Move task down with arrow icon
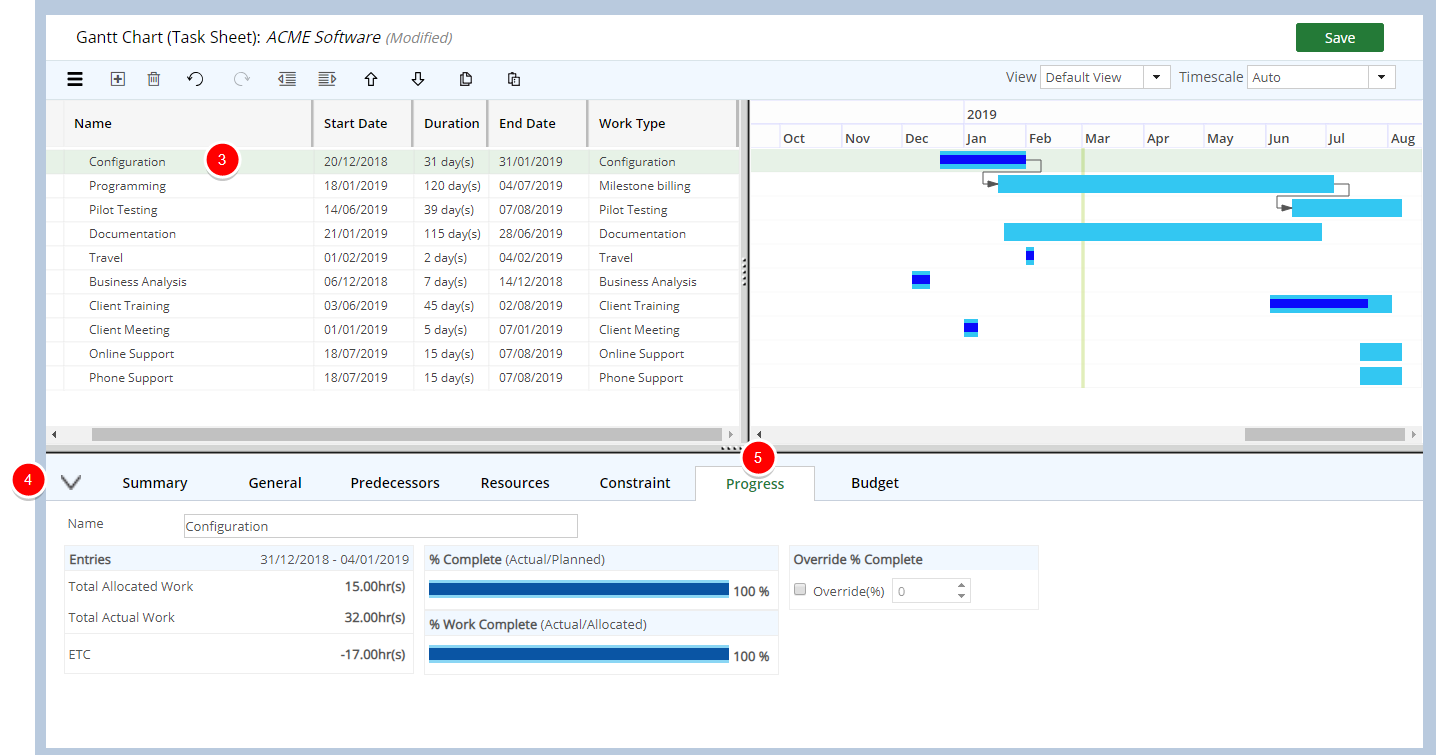 point(418,79)
